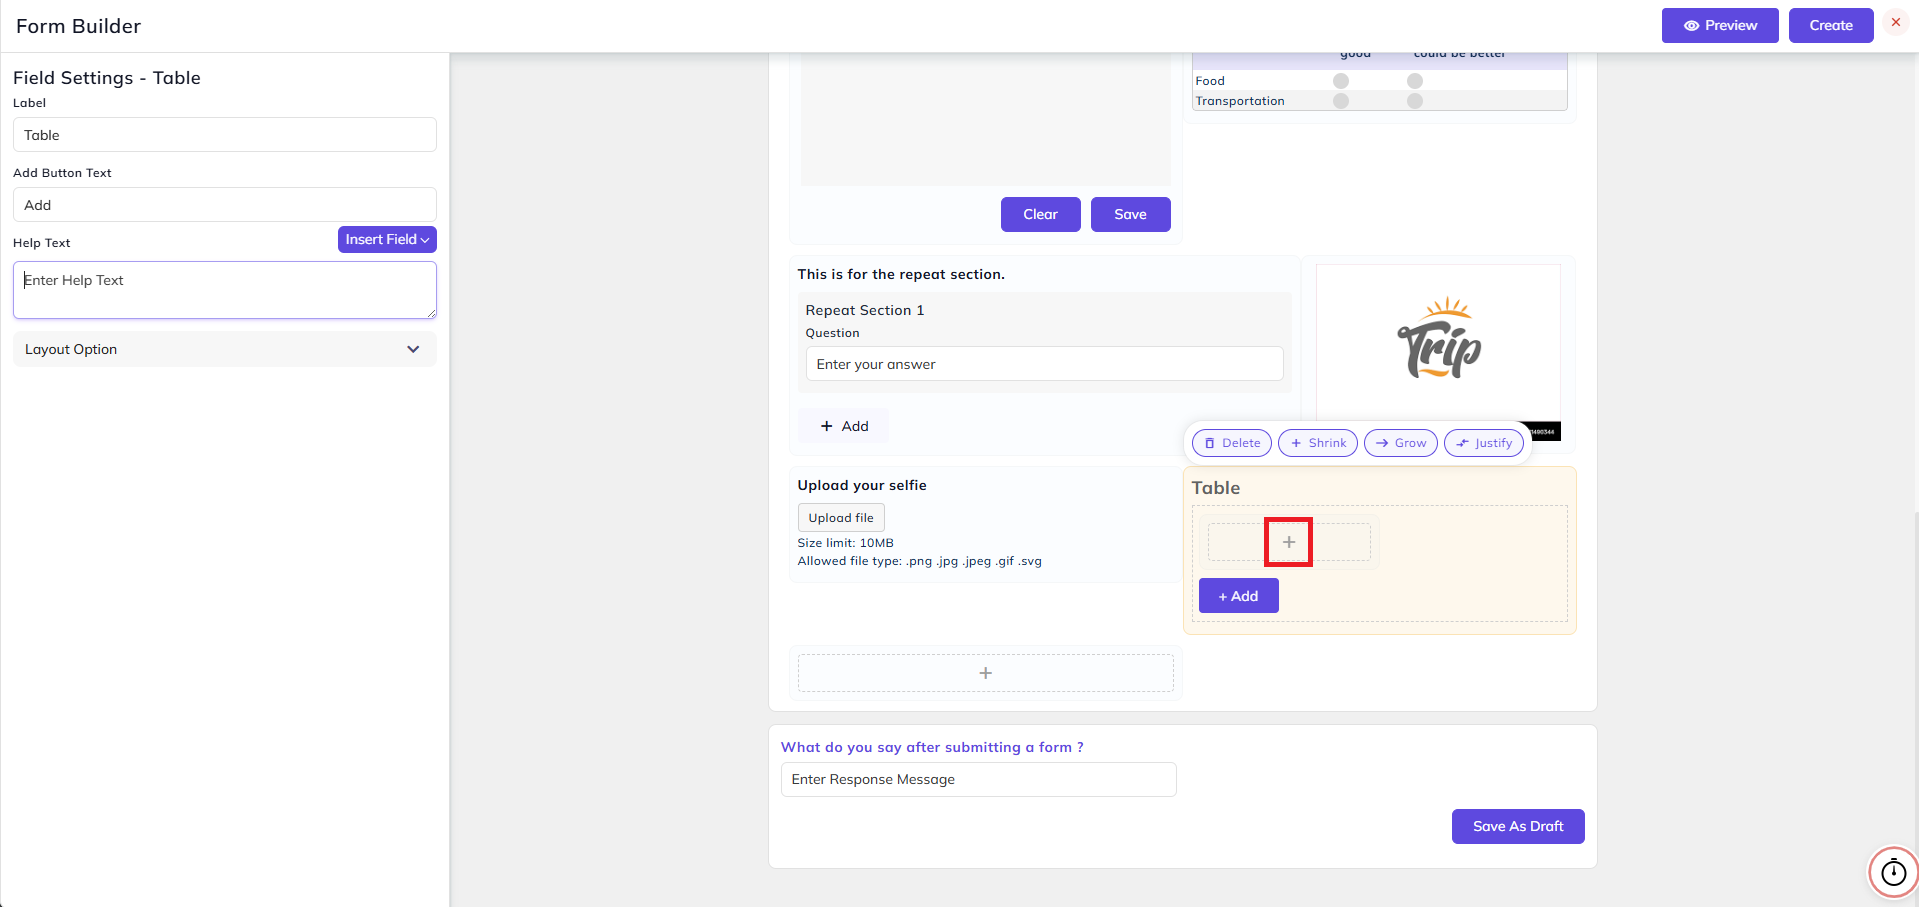Delete the selected Table field
Screen dimensions: 1919x907
1232,443
